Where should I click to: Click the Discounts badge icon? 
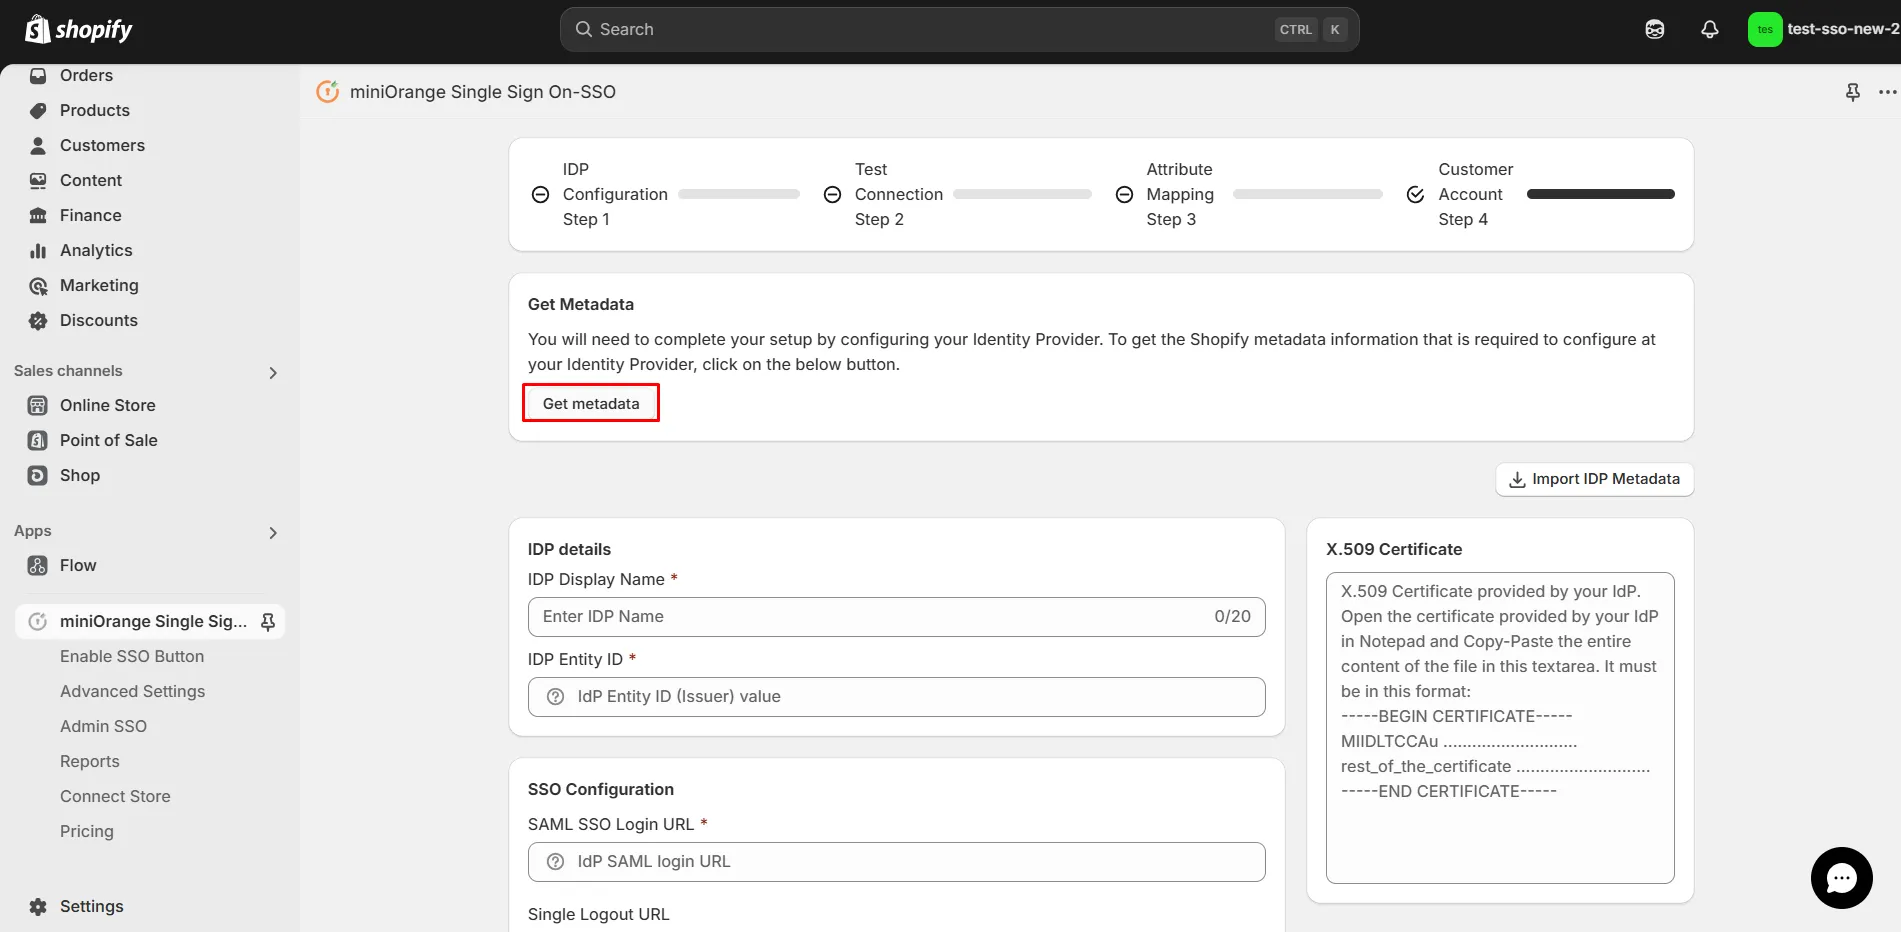pyautogui.click(x=38, y=321)
